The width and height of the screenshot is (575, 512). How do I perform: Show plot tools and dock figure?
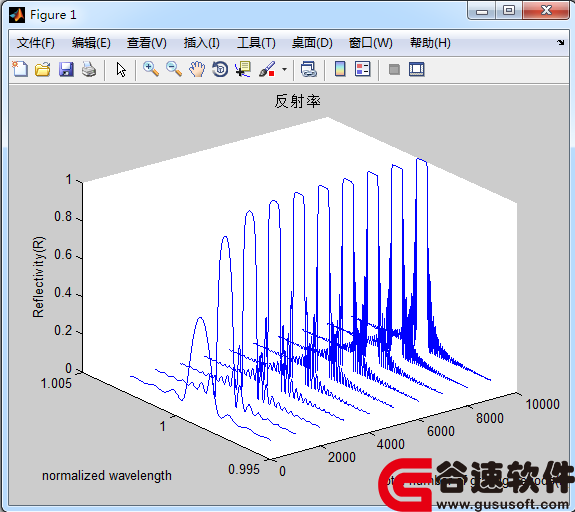tap(417, 69)
